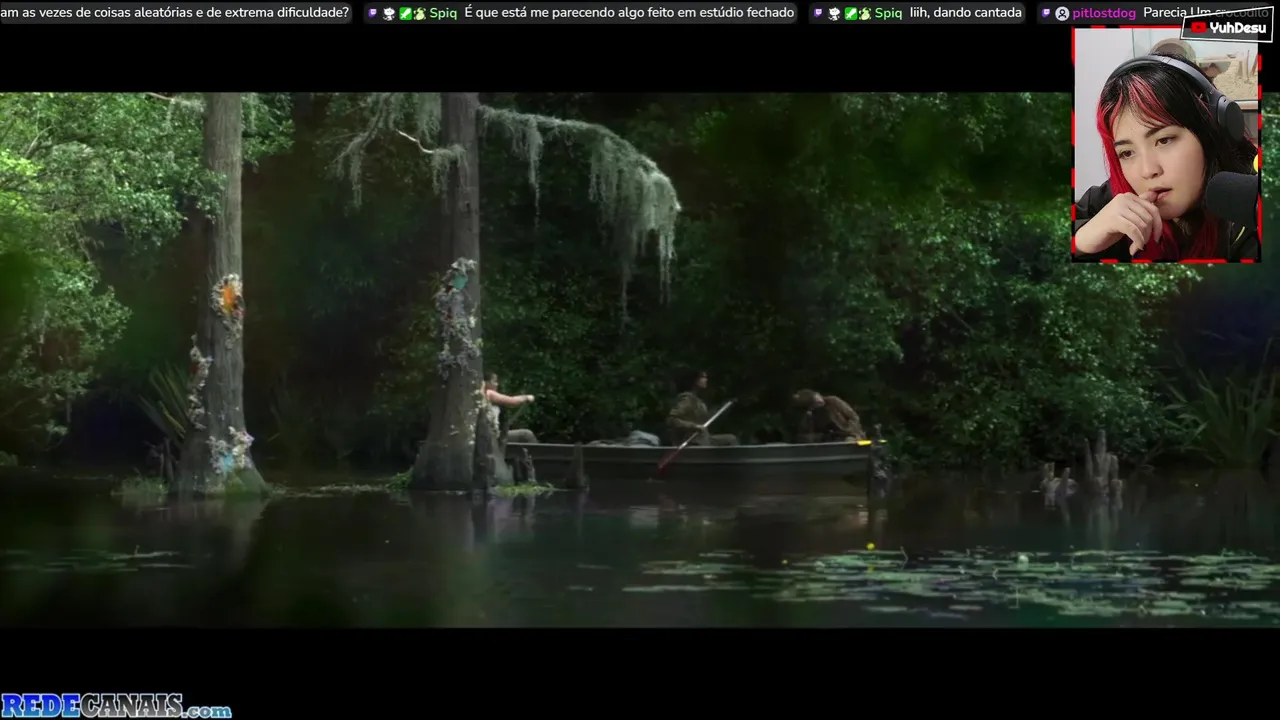This screenshot has height=720, width=1280.
Task: Click the message 'Iiih, dando cantada'
Action: 965,13
